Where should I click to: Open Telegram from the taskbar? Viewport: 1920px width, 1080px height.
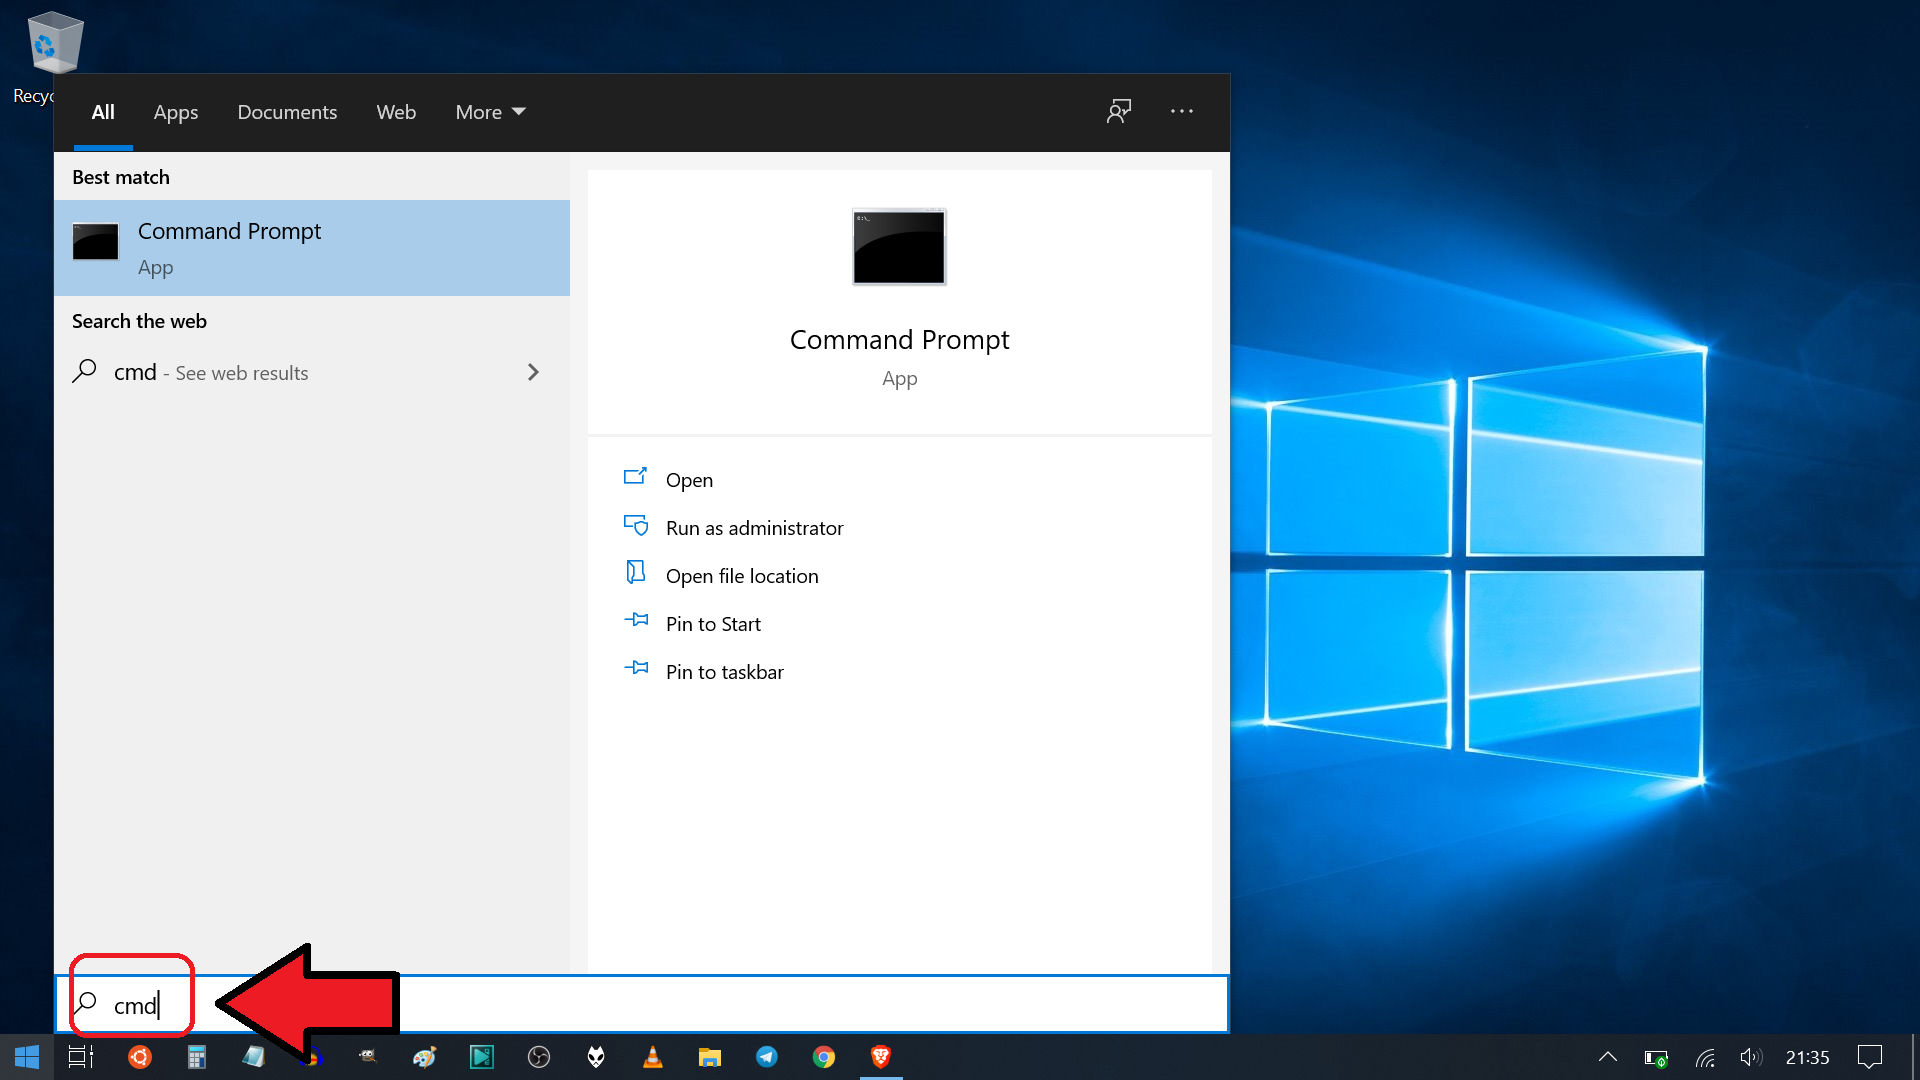point(767,1057)
